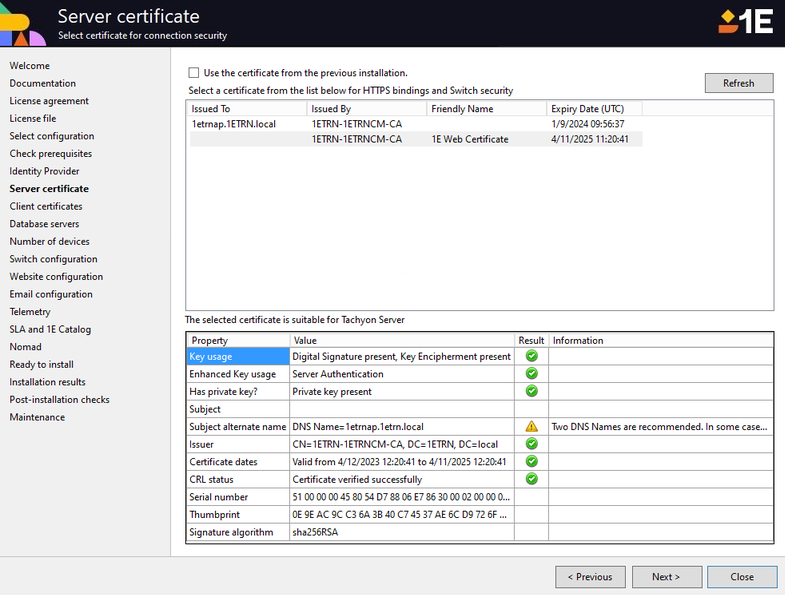This screenshot has width=785, height=595.
Task: Click the green check for Enhanced Key usage
Action: click(531, 374)
